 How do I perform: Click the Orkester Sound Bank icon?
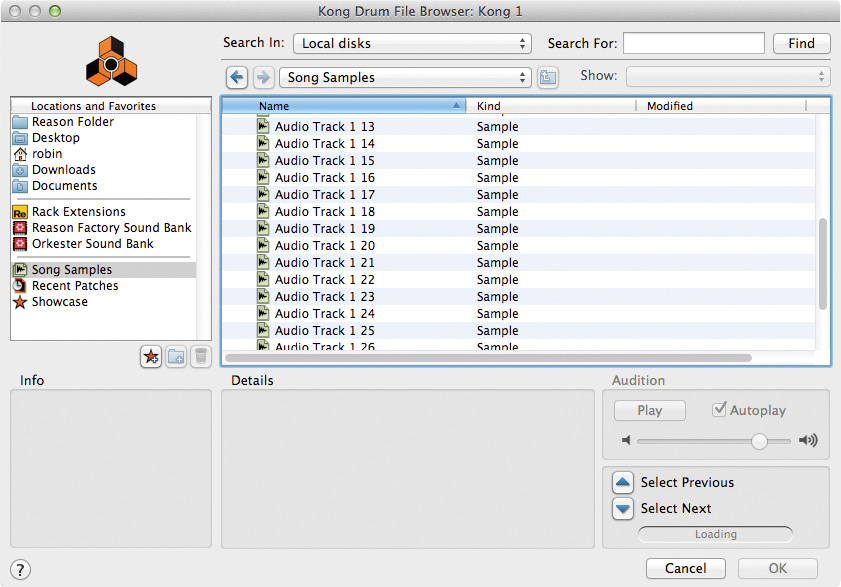click(20, 244)
